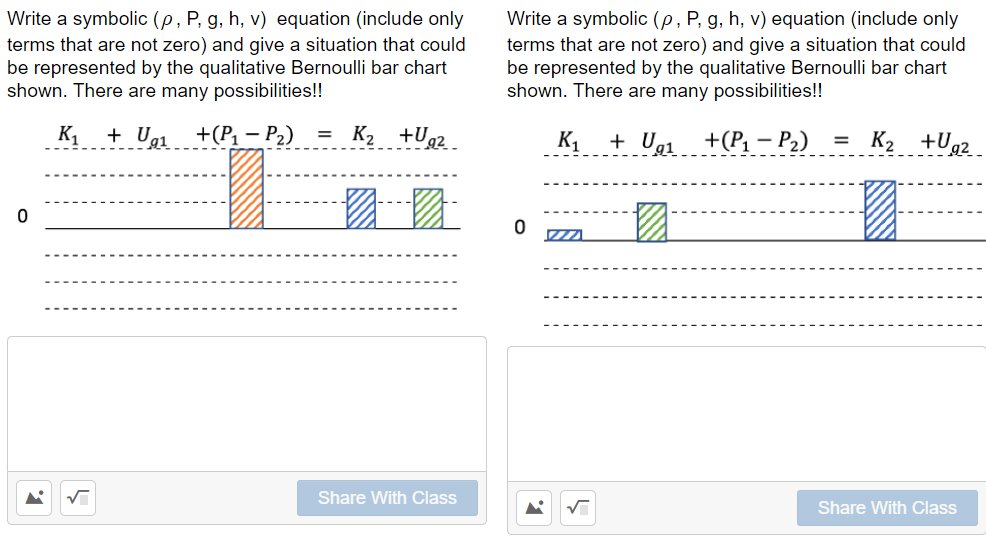Click the zero axis label of left chart
This screenshot has width=986, height=555.
21,216
